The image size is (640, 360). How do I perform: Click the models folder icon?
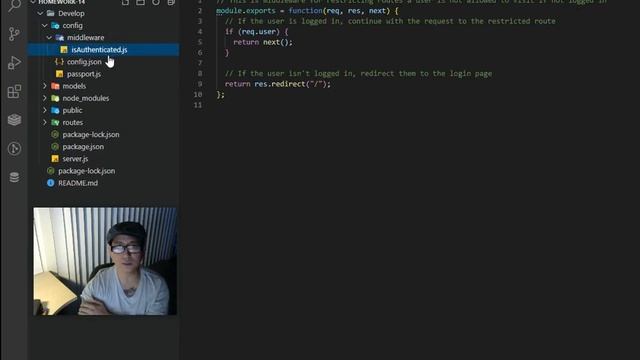point(55,86)
